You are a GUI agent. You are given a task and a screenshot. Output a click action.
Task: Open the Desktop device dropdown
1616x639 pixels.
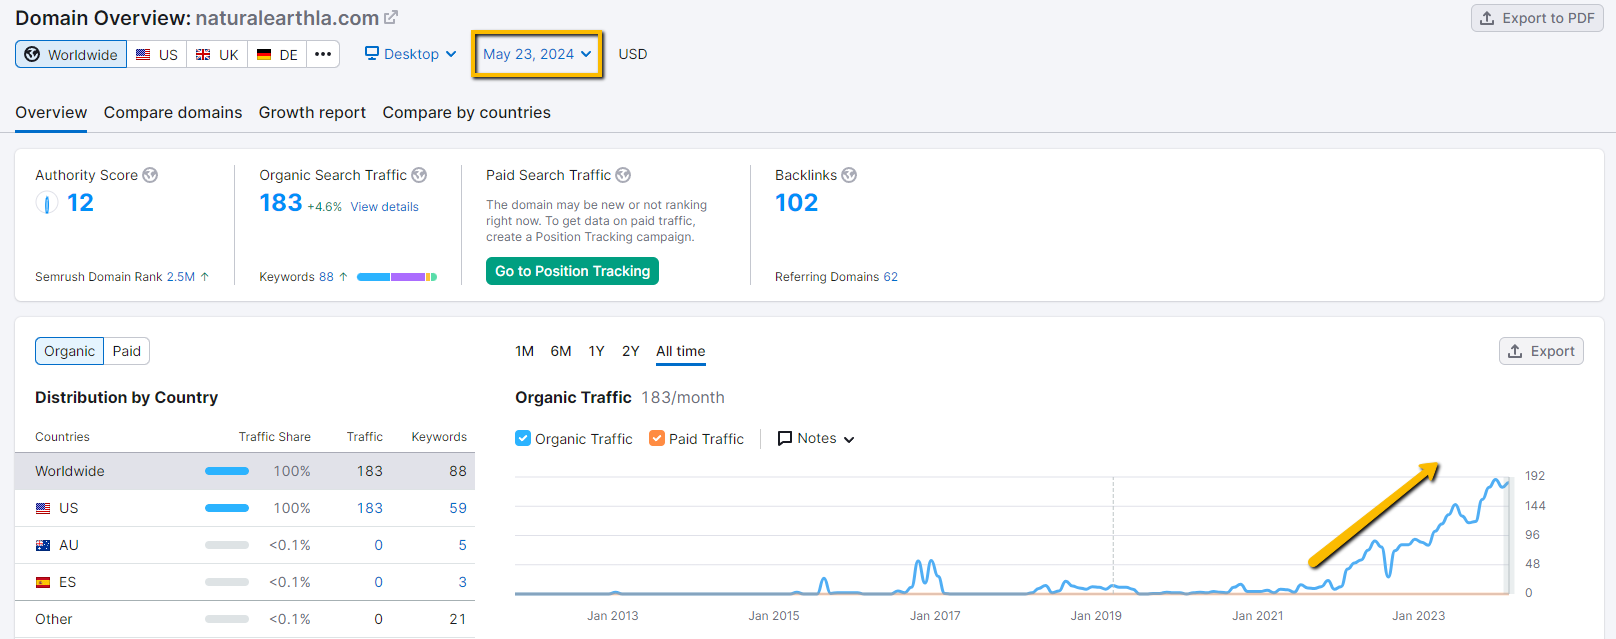[x=411, y=54]
